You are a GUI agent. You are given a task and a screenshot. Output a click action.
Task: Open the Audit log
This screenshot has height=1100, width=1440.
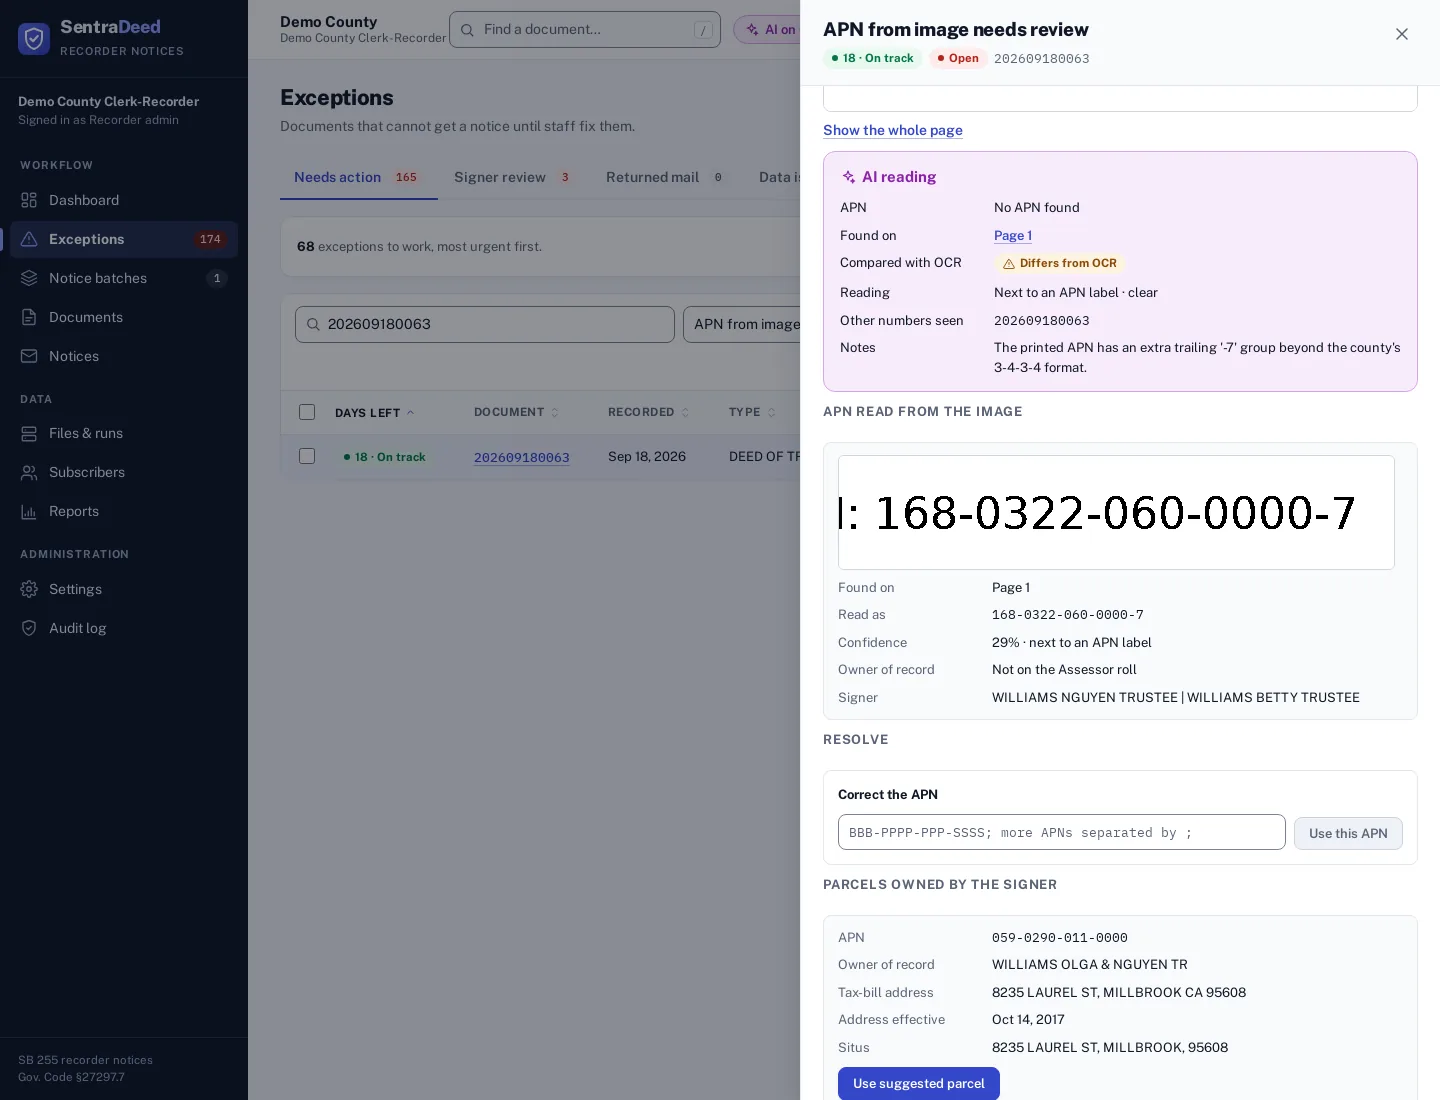(x=124, y=628)
